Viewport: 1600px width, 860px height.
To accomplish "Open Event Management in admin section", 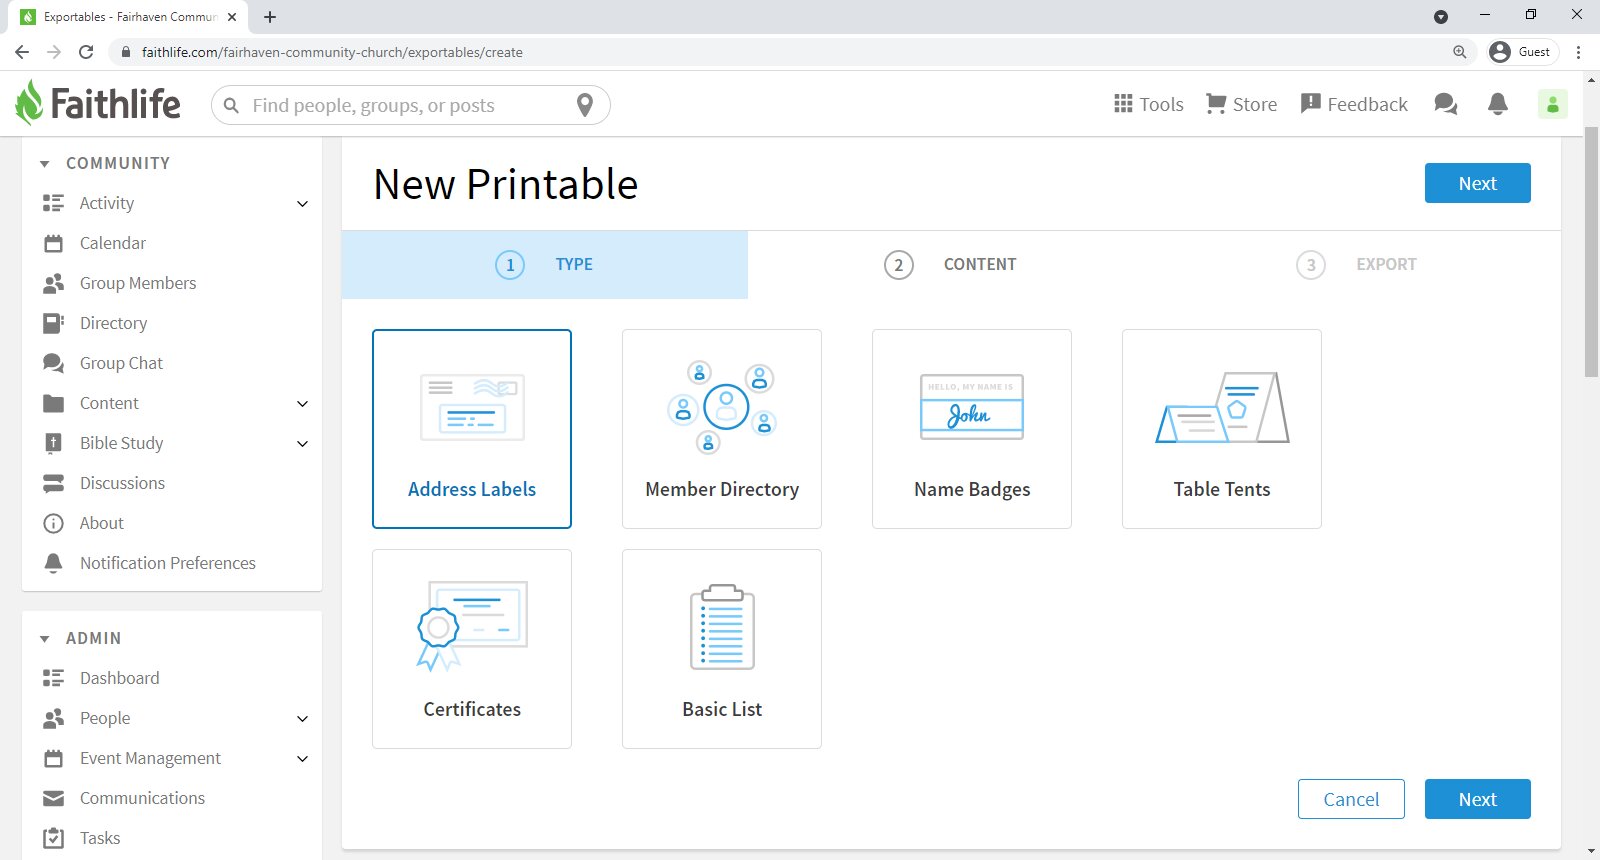I will point(150,758).
